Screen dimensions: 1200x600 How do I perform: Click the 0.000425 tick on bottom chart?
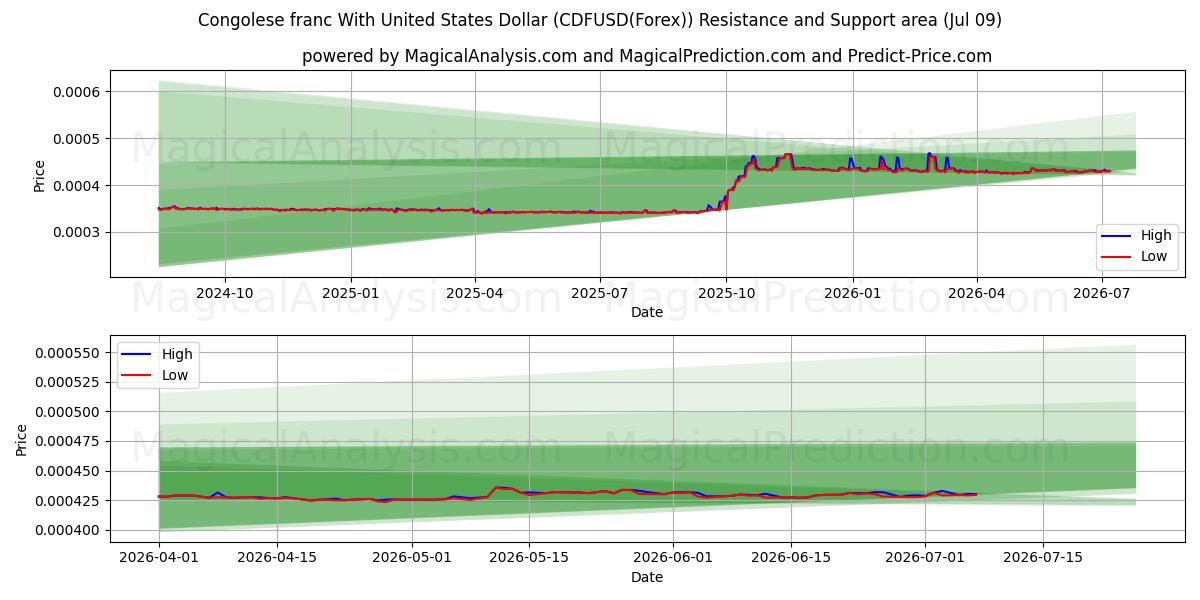click(x=69, y=501)
